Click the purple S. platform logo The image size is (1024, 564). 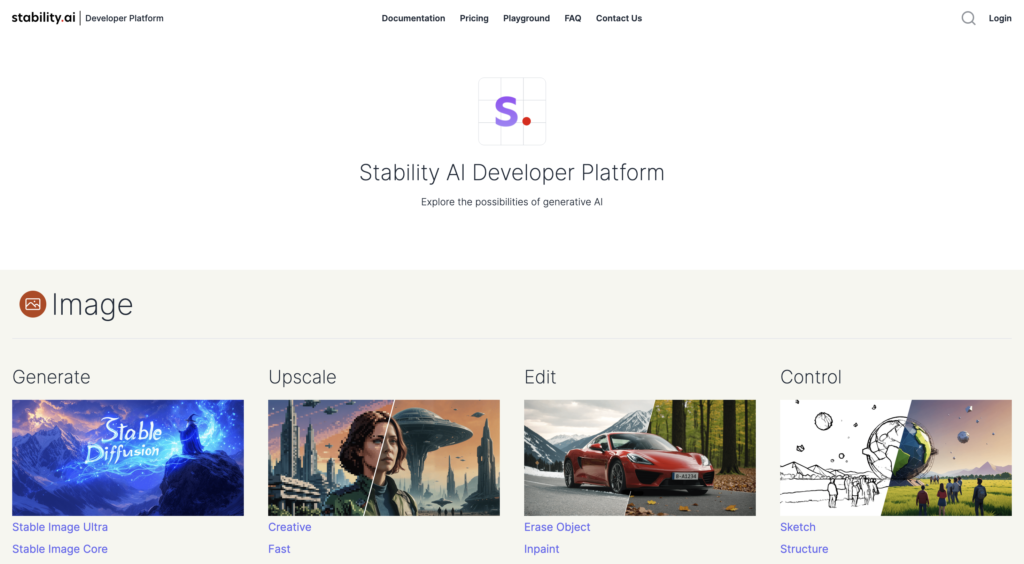pyautogui.click(x=512, y=112)
